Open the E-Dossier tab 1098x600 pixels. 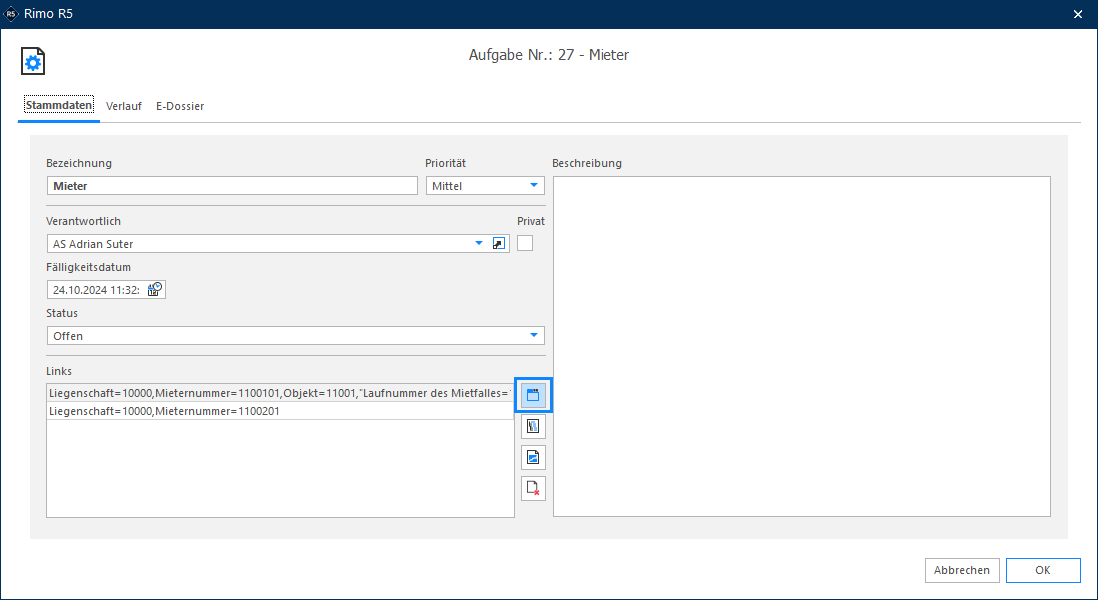tap(180, 106)
